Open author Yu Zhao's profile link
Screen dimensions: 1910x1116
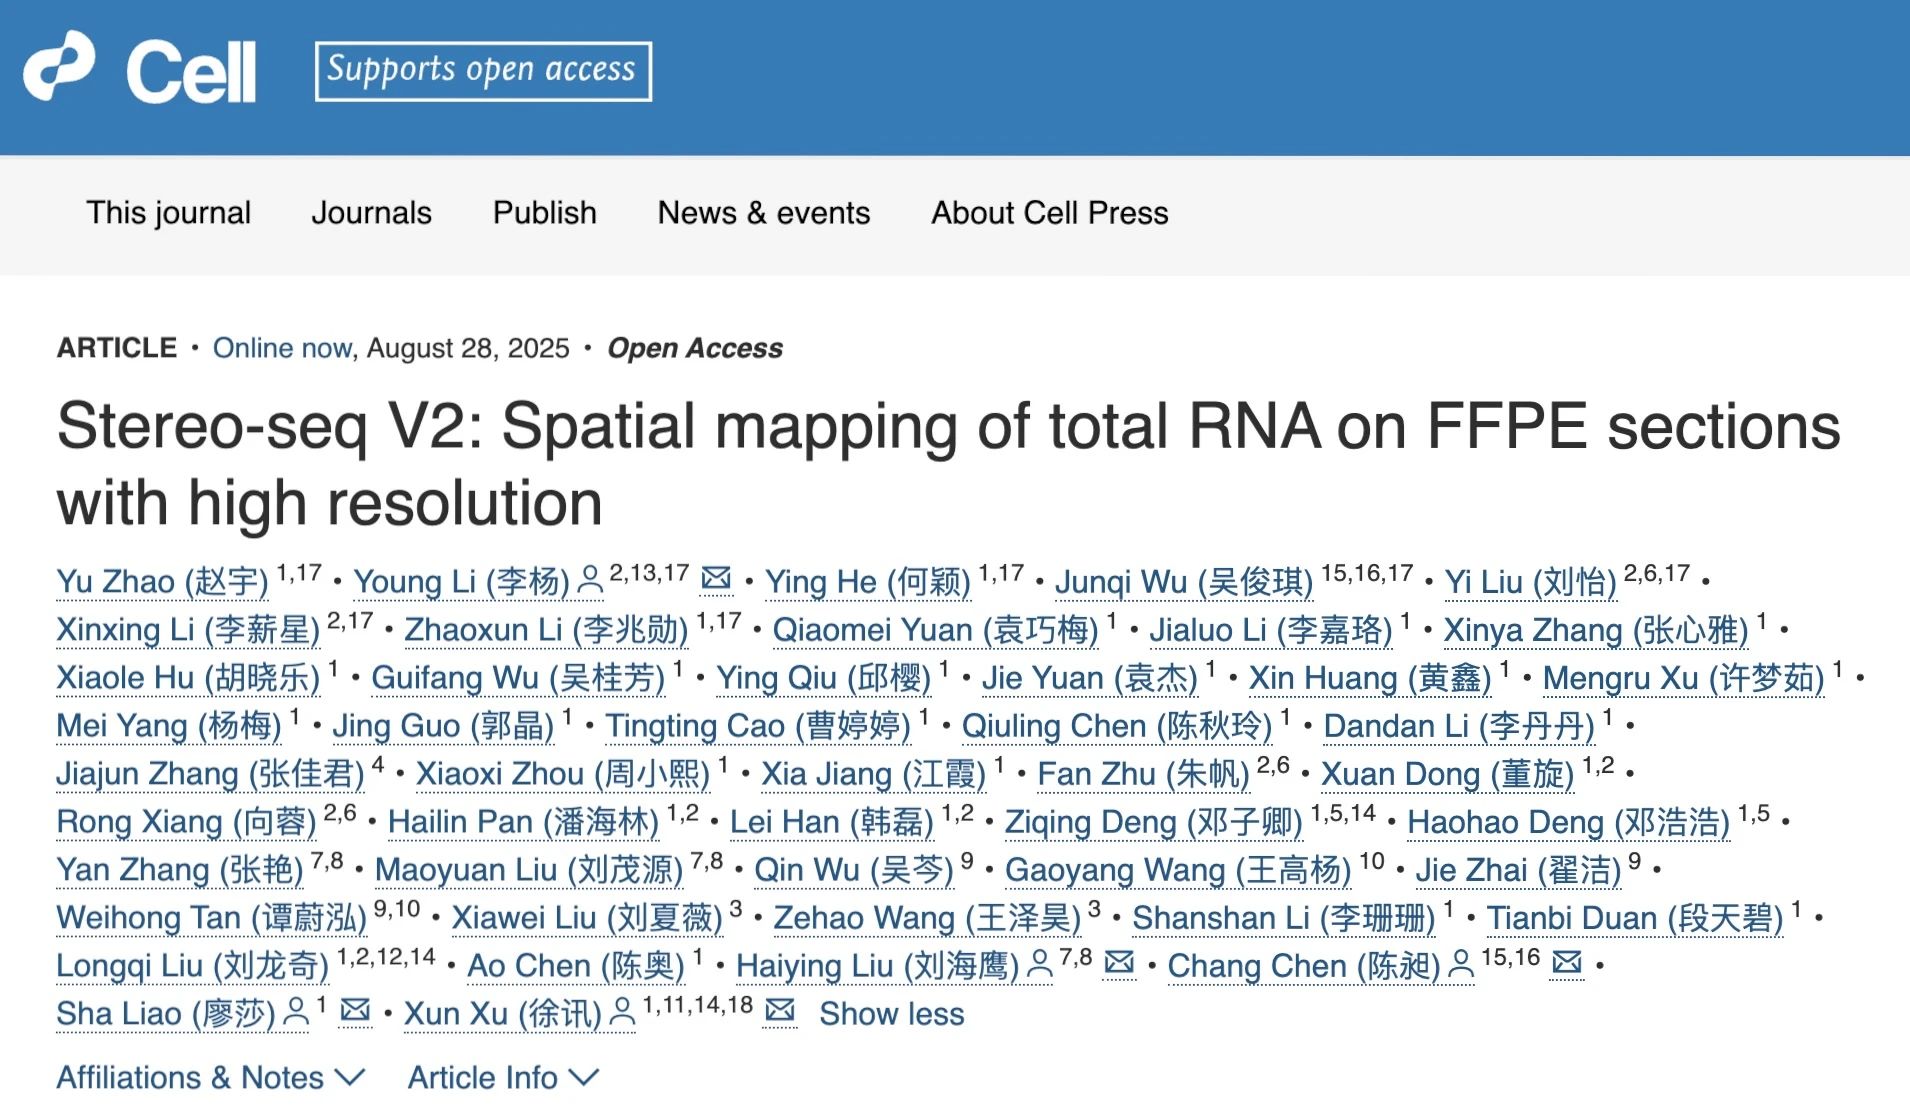tap(162, 581)
